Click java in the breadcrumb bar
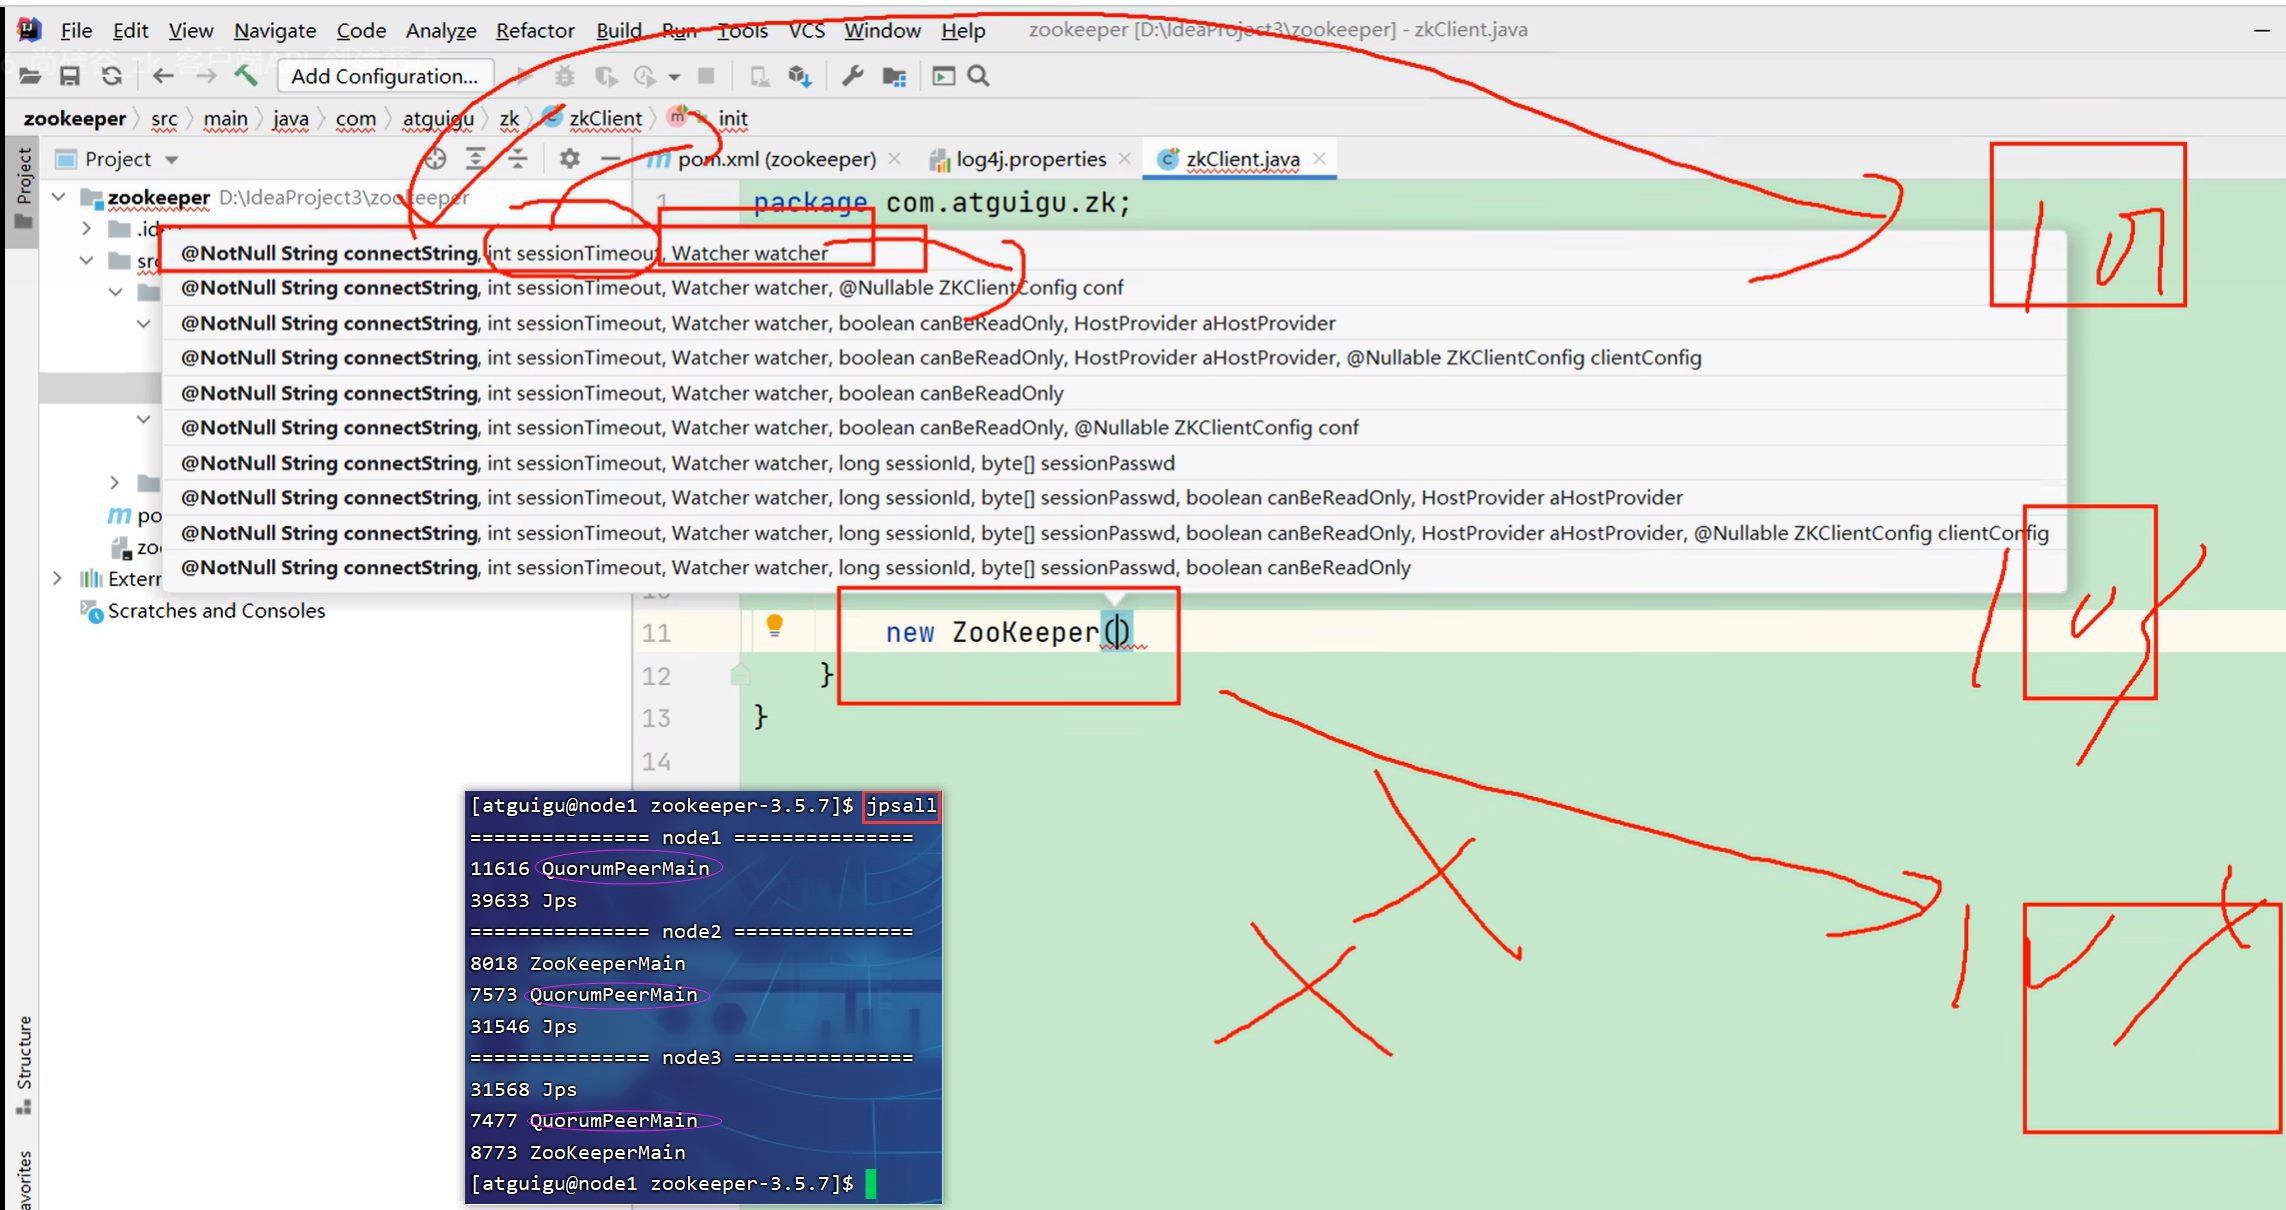The height and width of the screenshot is (1210, 2286). click(290, 119)
